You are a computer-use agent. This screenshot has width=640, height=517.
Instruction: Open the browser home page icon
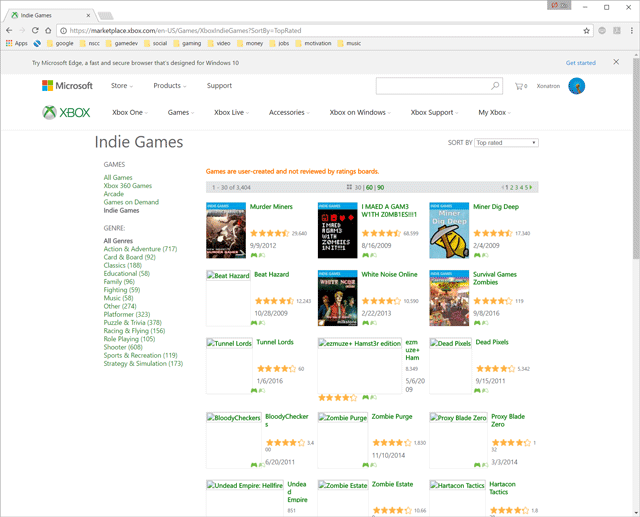point(48,31)
